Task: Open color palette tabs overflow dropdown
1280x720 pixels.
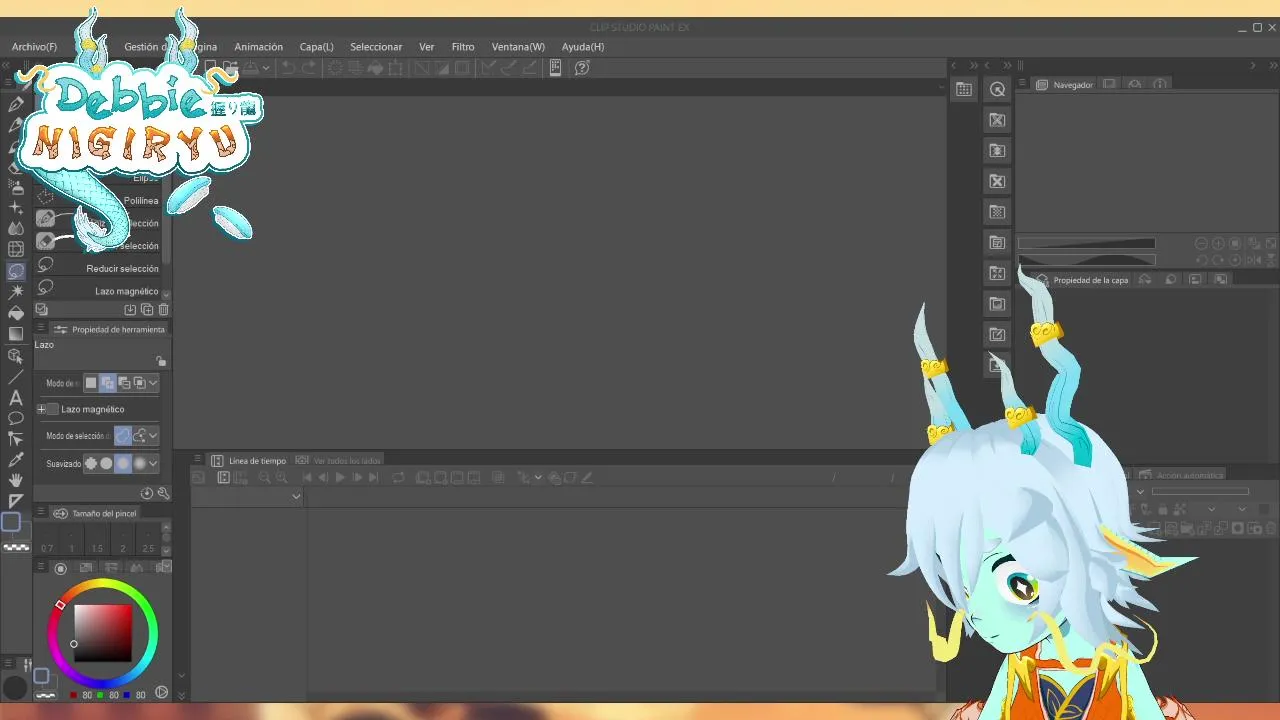Action: (x=167, y=567)
